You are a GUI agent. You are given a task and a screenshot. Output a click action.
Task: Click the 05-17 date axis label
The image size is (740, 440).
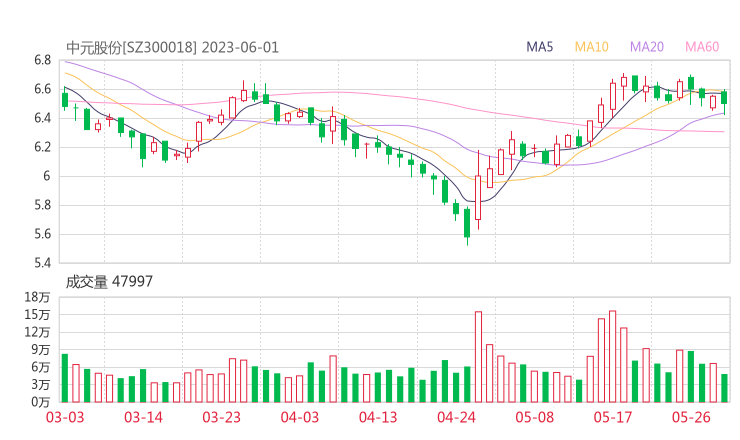613,417
